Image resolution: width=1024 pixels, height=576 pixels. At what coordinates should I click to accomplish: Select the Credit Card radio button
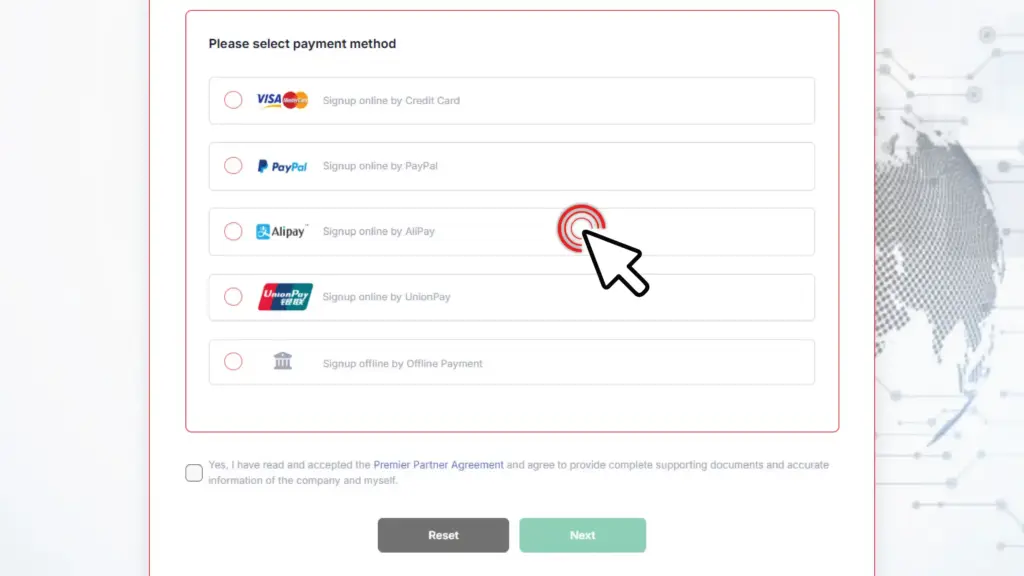[x=233, y=100]
